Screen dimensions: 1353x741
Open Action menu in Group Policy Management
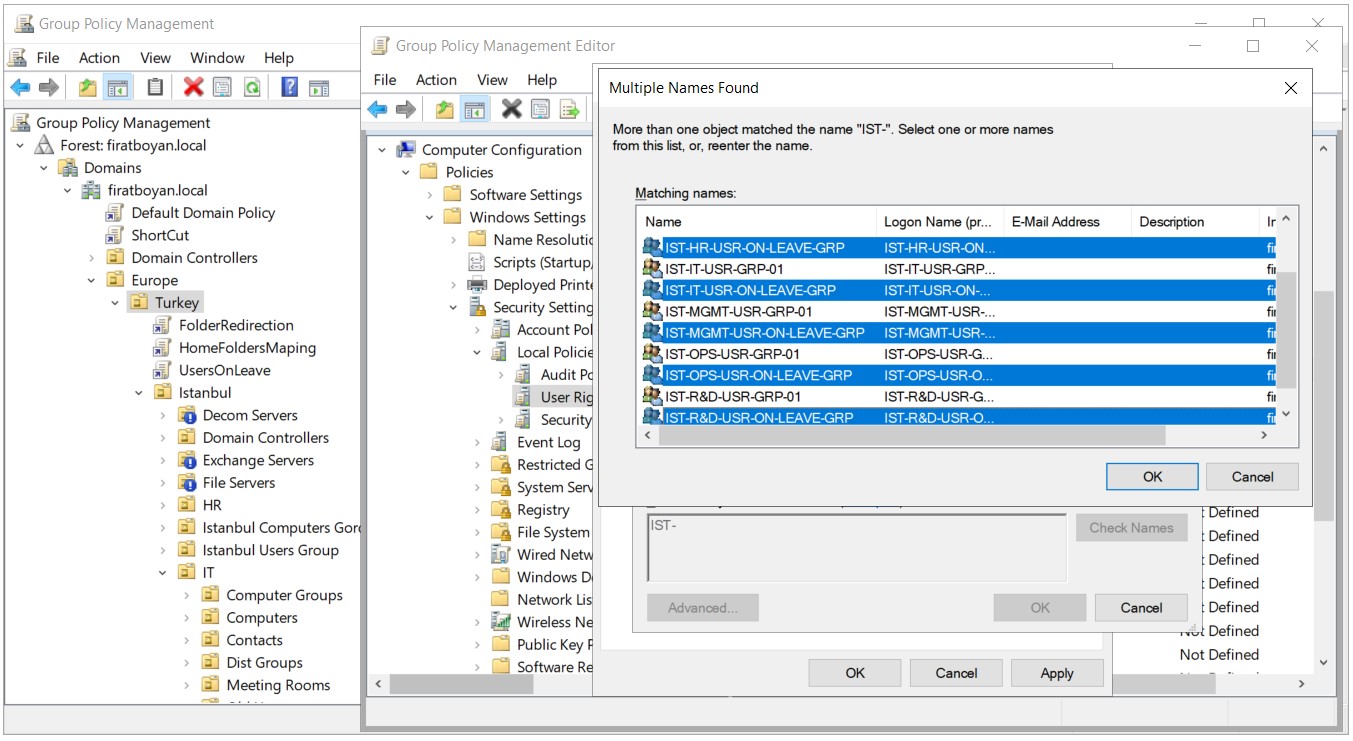coord(99,58)
